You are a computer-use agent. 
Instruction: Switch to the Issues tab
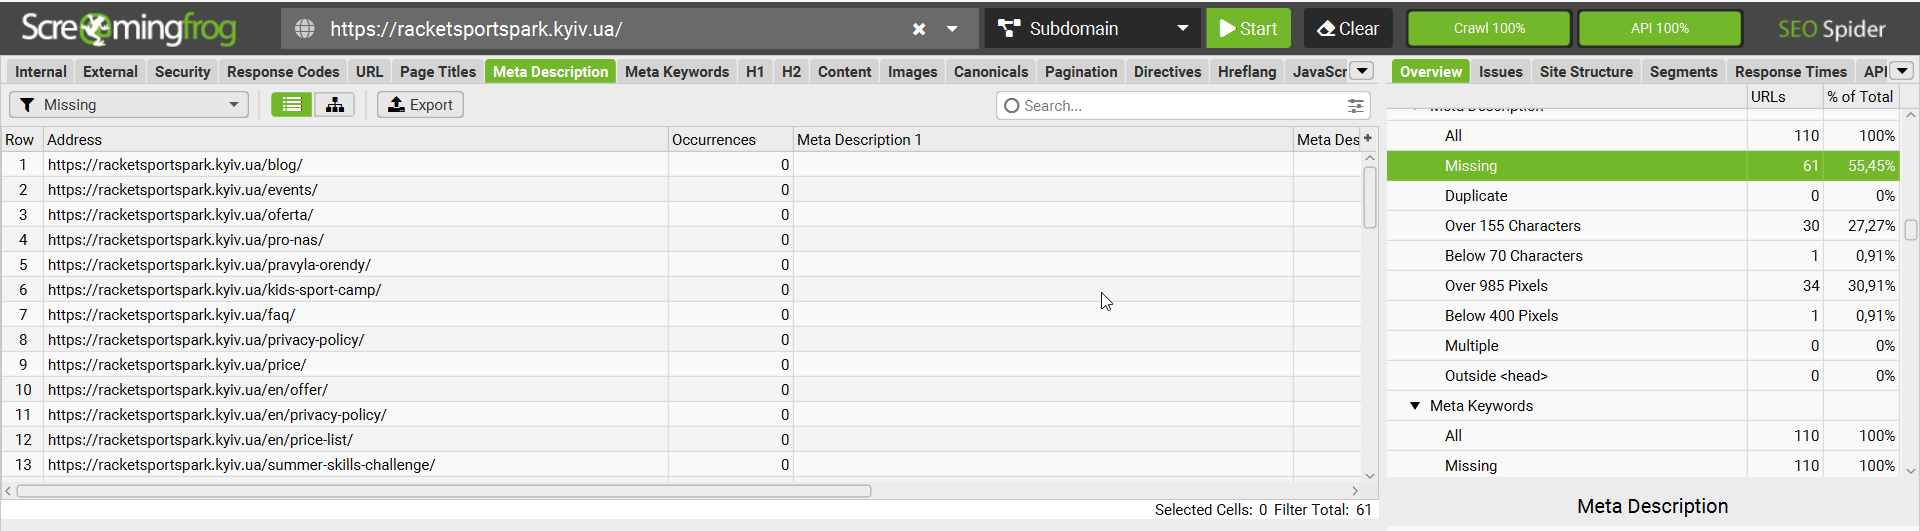pyautogui.click(x=1500, y=72)
